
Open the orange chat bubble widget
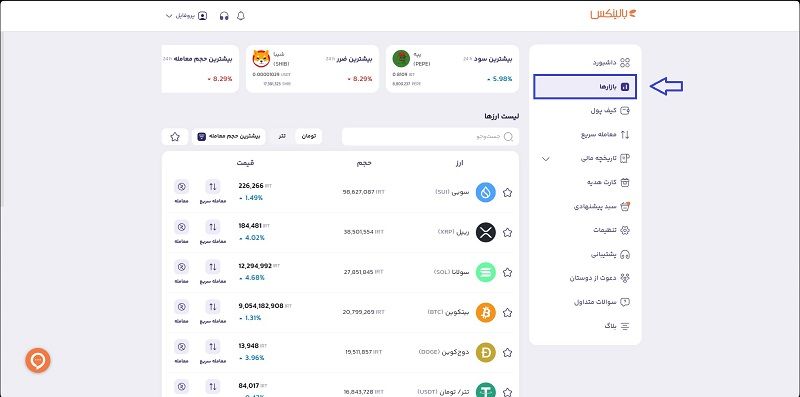coord(38,360)
